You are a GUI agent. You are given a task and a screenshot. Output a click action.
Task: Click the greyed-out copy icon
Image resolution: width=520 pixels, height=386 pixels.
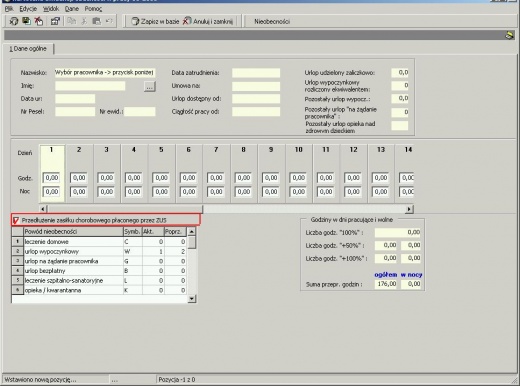click(71, 21)
